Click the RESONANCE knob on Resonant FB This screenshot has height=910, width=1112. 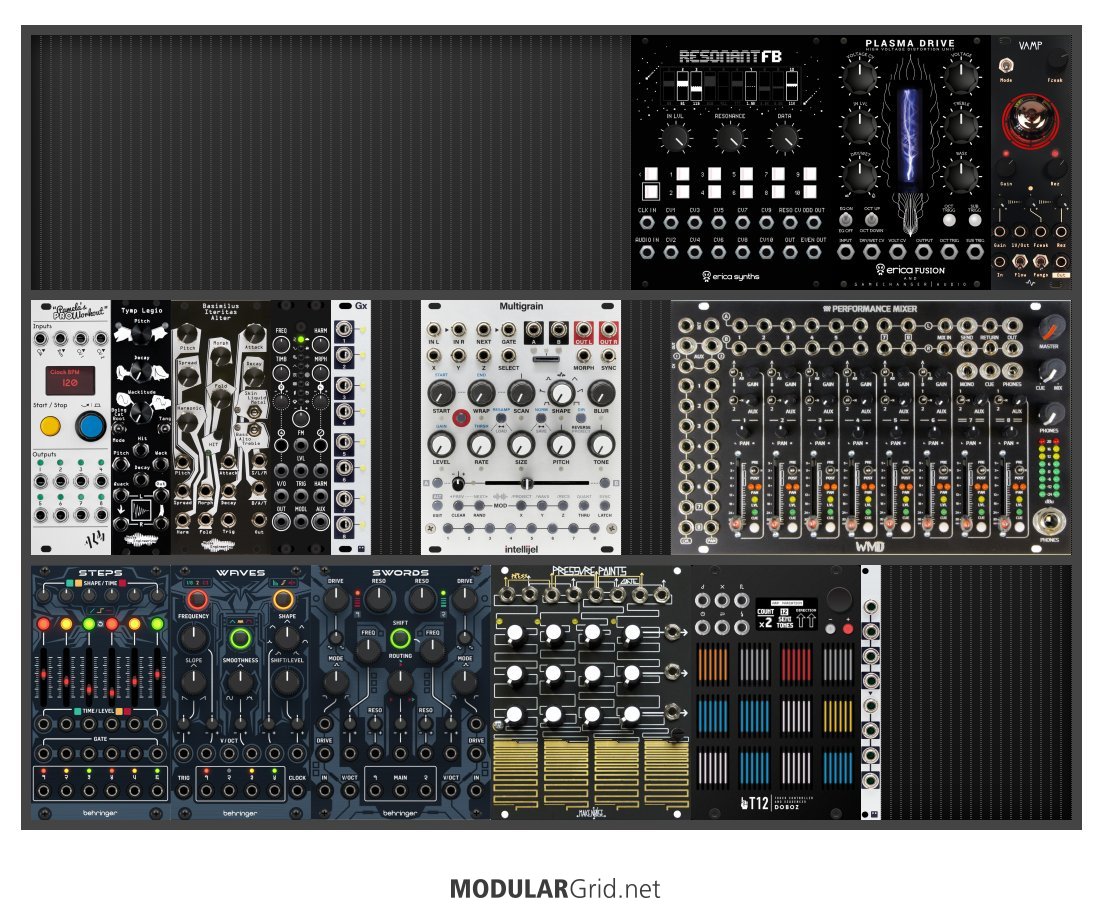[730, 138]
